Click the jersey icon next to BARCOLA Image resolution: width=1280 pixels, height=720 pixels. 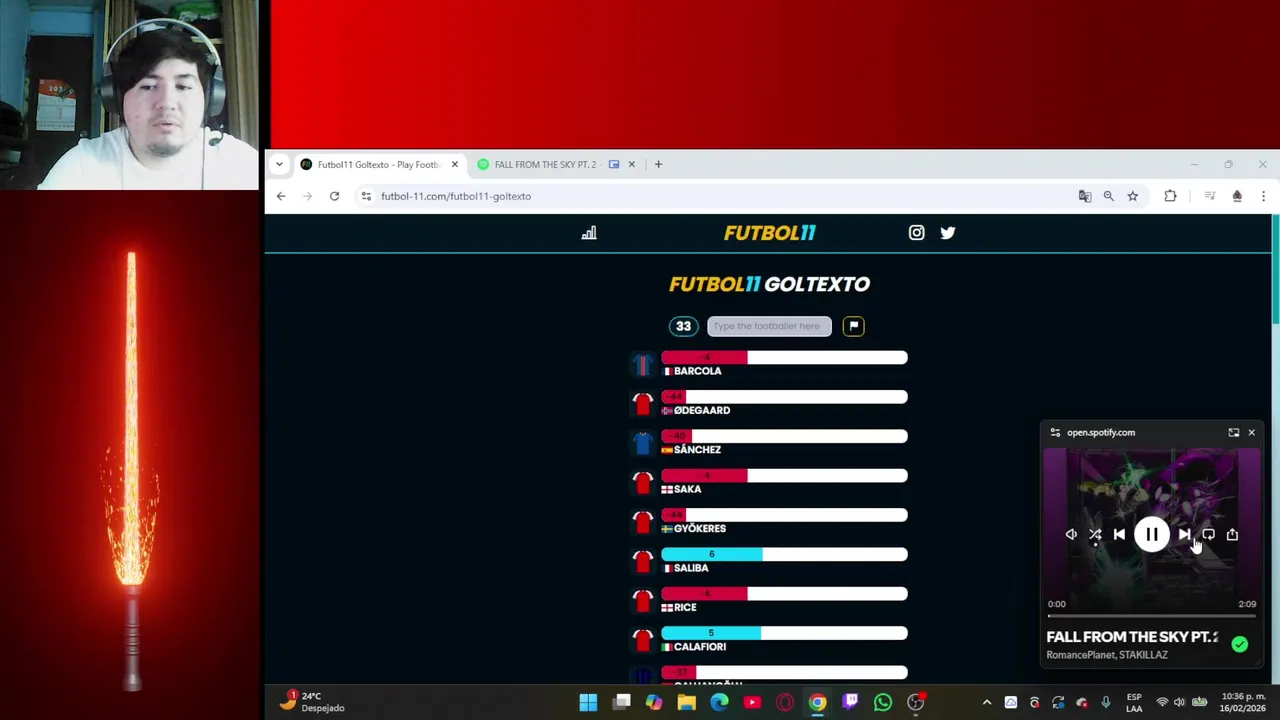click(x=643, y=364)
